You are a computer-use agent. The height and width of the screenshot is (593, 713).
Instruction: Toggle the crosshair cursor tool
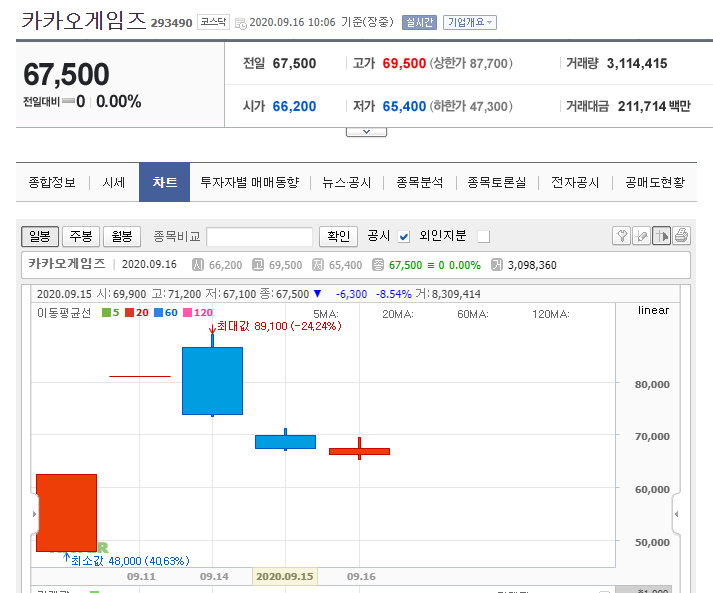[x=661, y=236]
